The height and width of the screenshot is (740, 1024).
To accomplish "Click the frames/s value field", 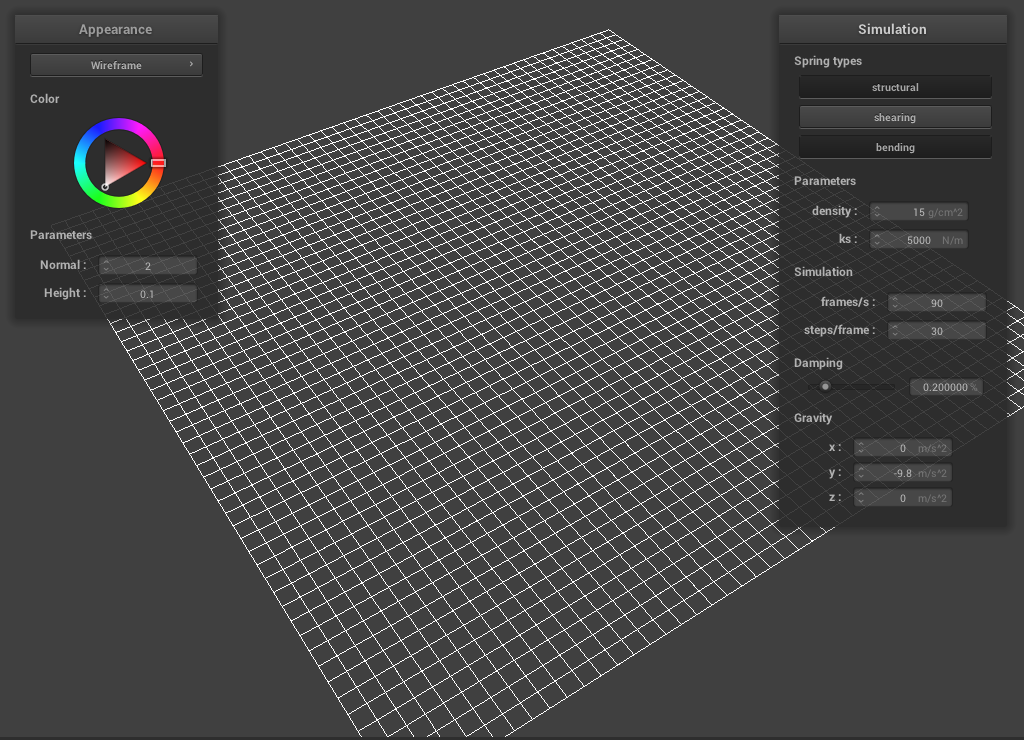I will 937,302.
